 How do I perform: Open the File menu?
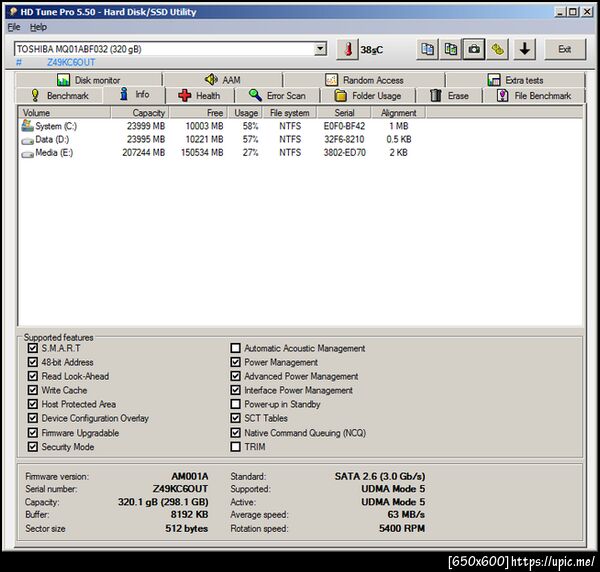(14, 27)
